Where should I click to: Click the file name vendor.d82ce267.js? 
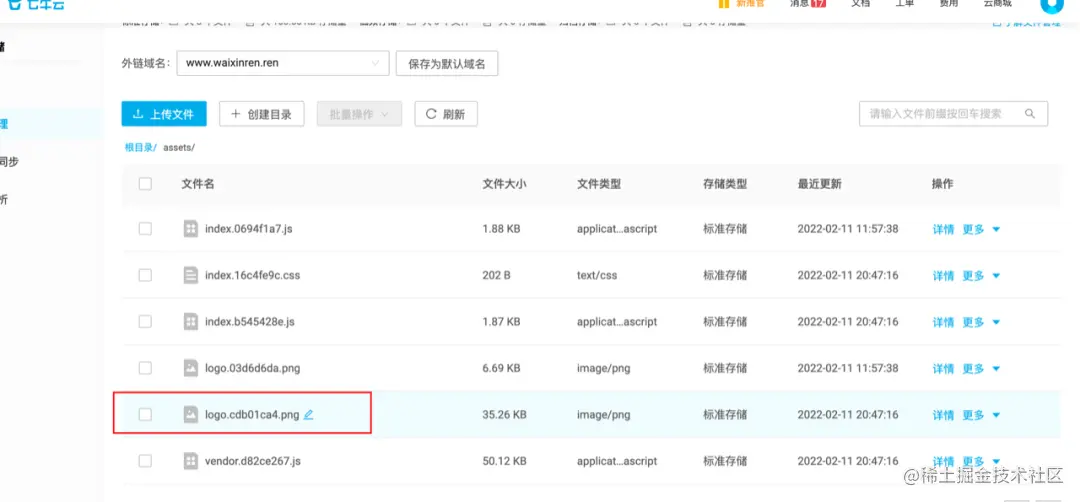click(253, 461)
